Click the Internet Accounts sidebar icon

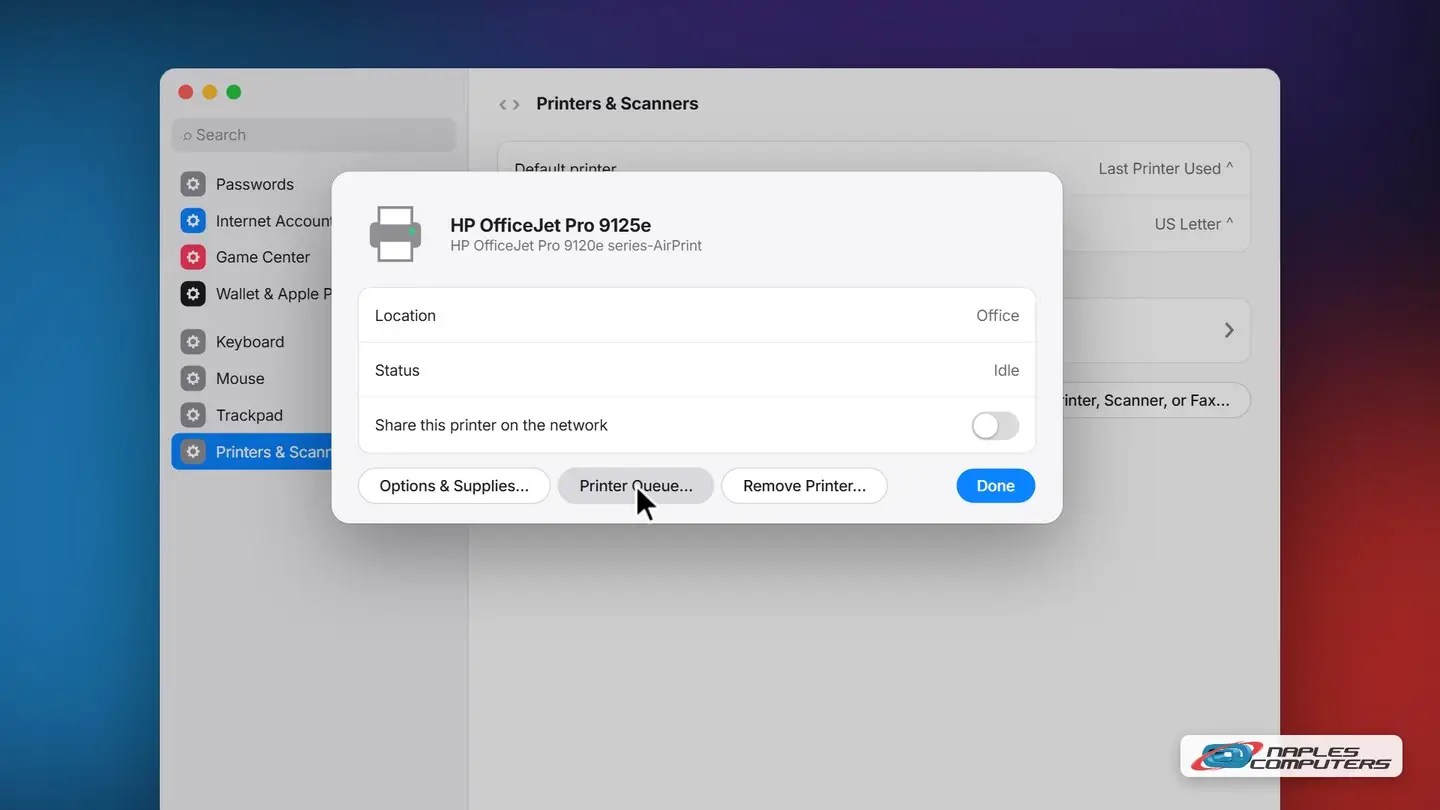click(193, 221)
